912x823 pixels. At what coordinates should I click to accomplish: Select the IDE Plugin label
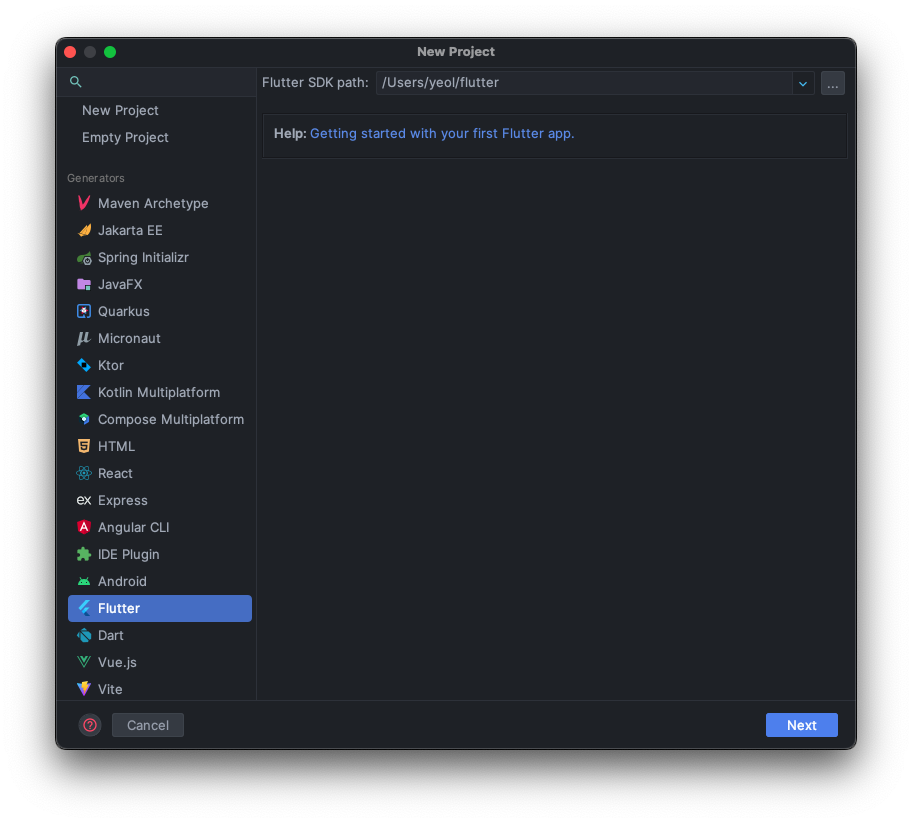(129, 554)
